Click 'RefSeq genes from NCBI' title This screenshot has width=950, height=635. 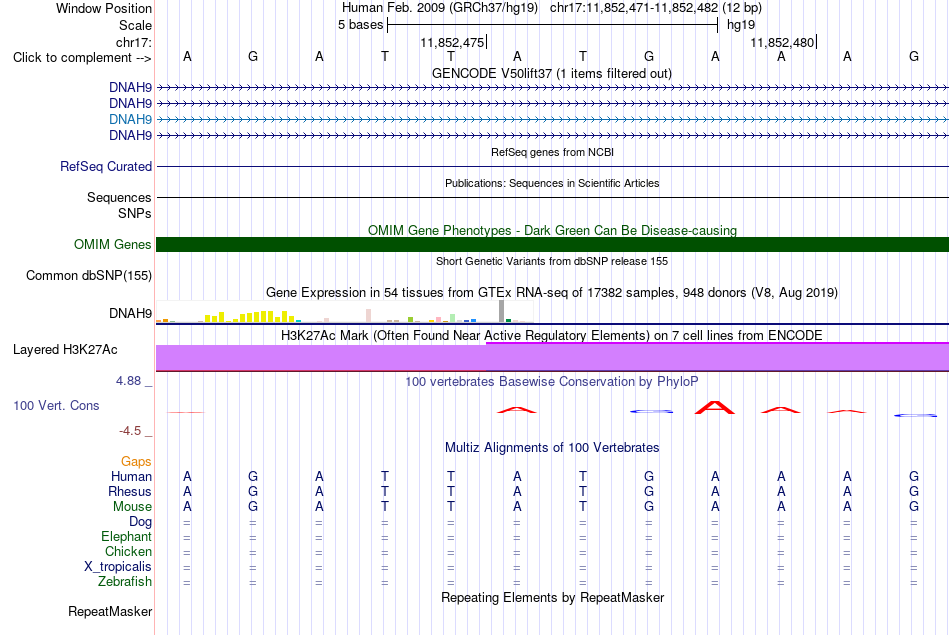pyautogui.click(x=552, y=152)
